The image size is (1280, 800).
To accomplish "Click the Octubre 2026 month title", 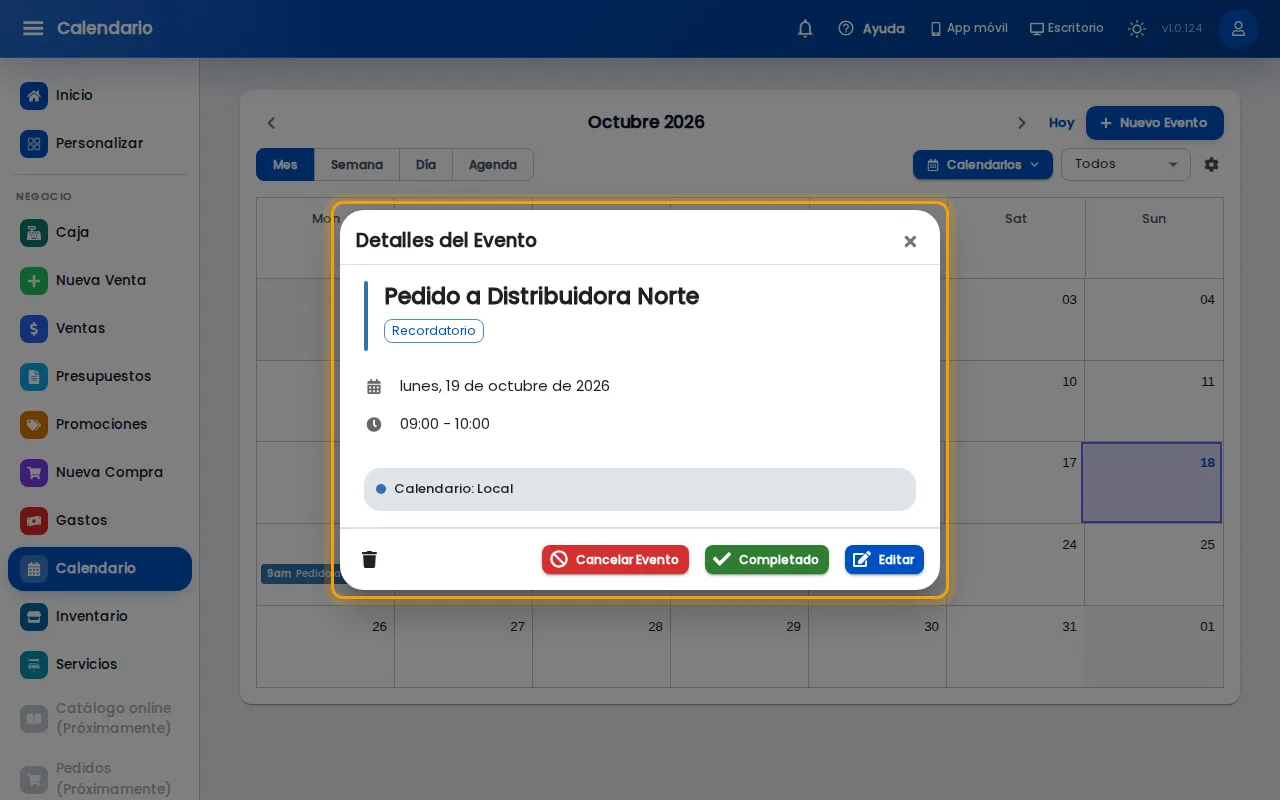I will 646,122.
